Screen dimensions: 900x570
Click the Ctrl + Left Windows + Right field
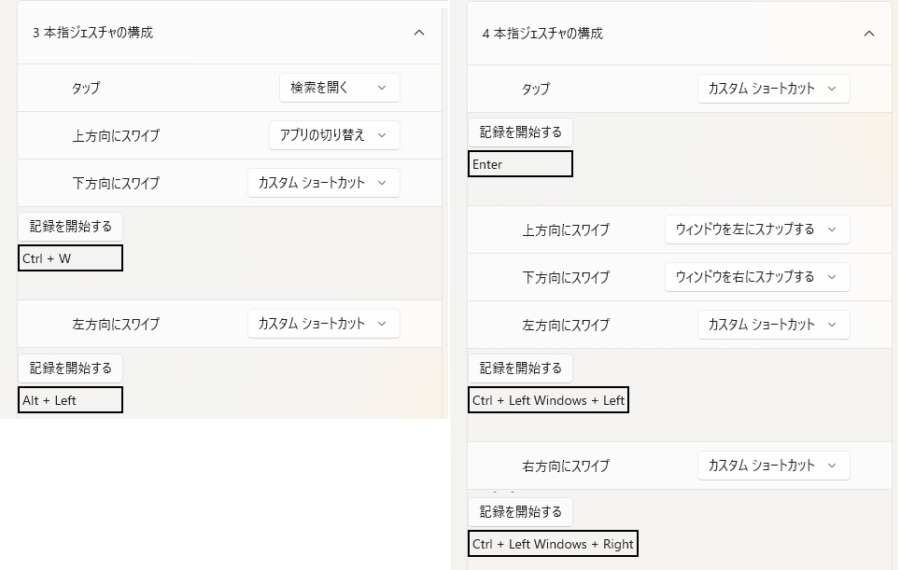point(553,544)
